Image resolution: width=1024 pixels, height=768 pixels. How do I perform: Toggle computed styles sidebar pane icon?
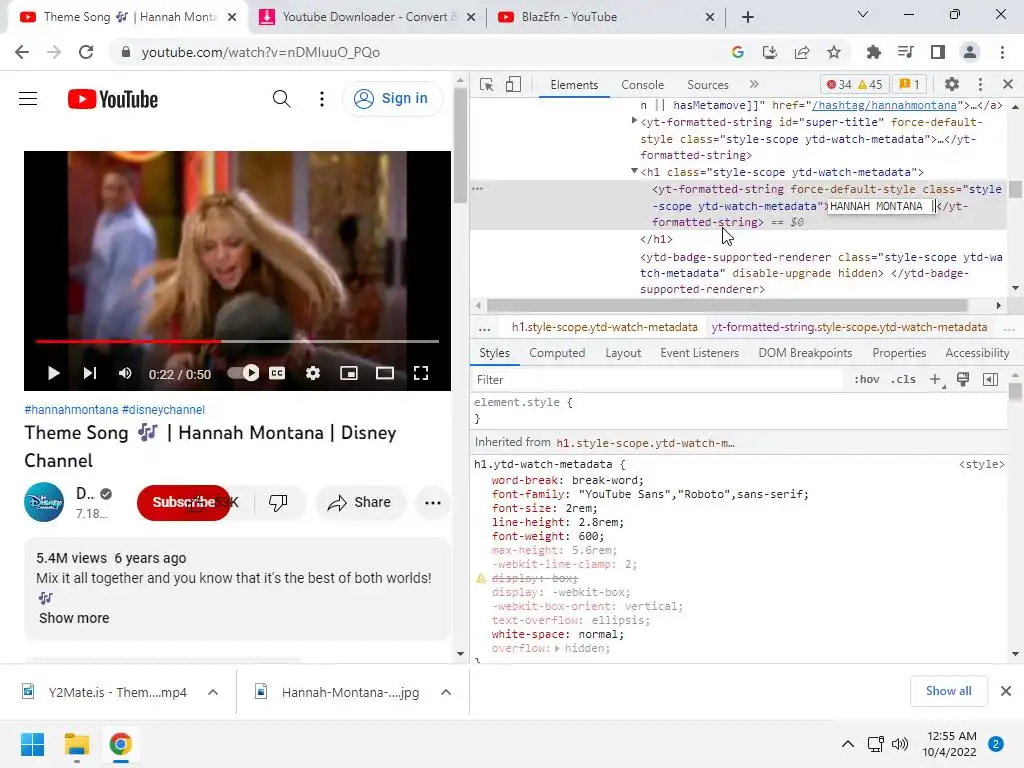pos(990,379)
